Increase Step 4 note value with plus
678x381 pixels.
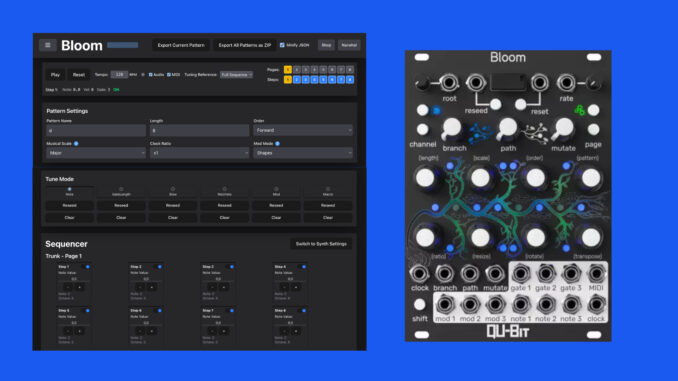[x=296, y=287]
